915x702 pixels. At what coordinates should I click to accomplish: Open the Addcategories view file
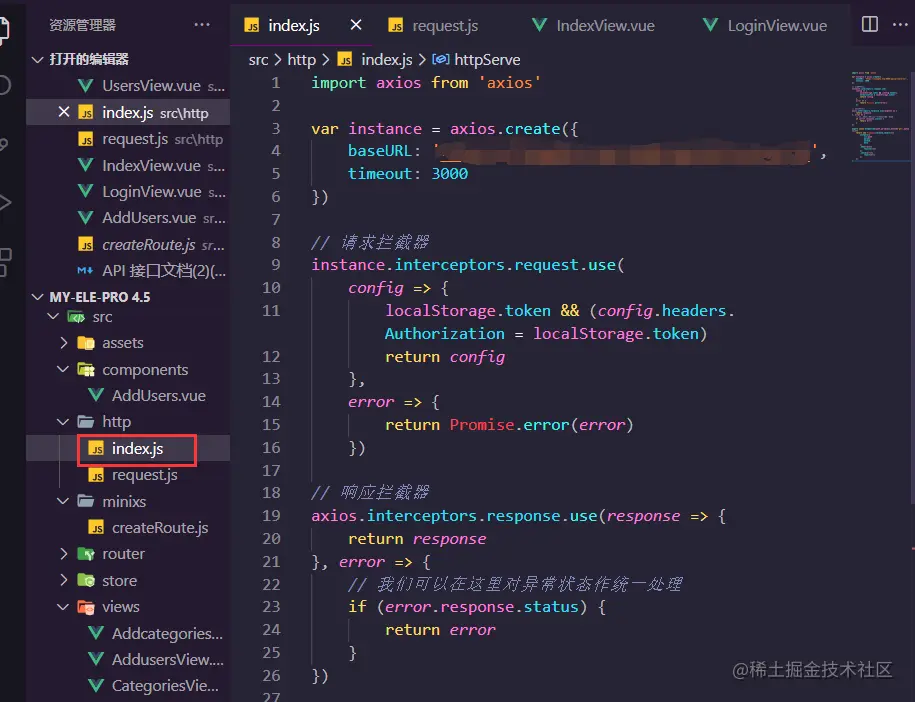128,633
